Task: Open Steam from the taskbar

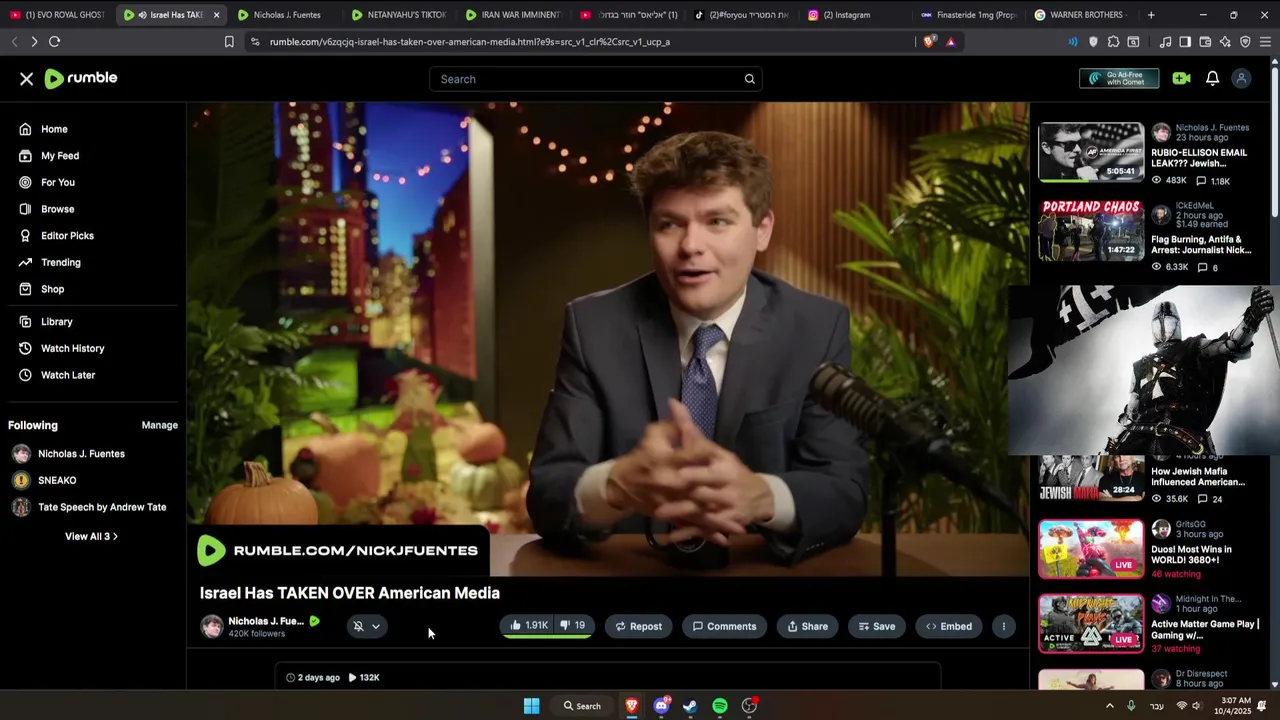Action: pos(690,706)
